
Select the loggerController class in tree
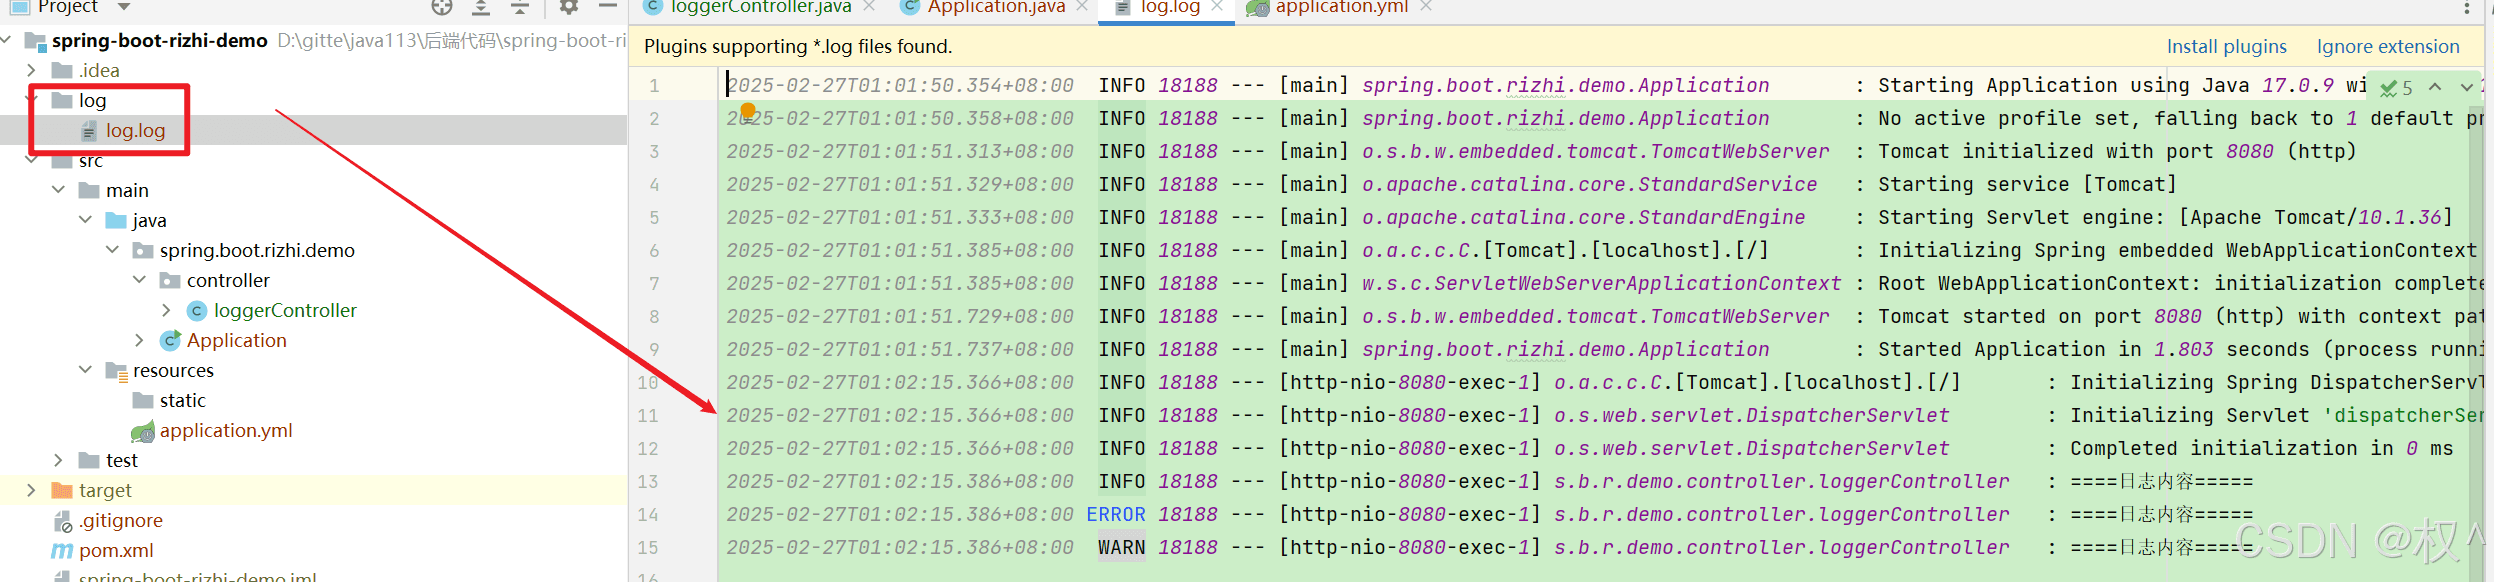tap(285, 310)
